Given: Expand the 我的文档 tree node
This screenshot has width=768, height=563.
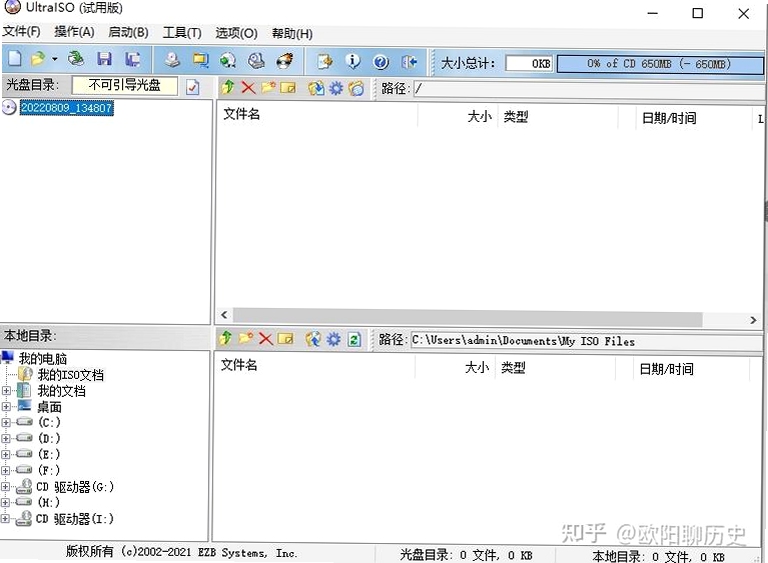Looking at the screenshot, I should (x=6, y=391).
